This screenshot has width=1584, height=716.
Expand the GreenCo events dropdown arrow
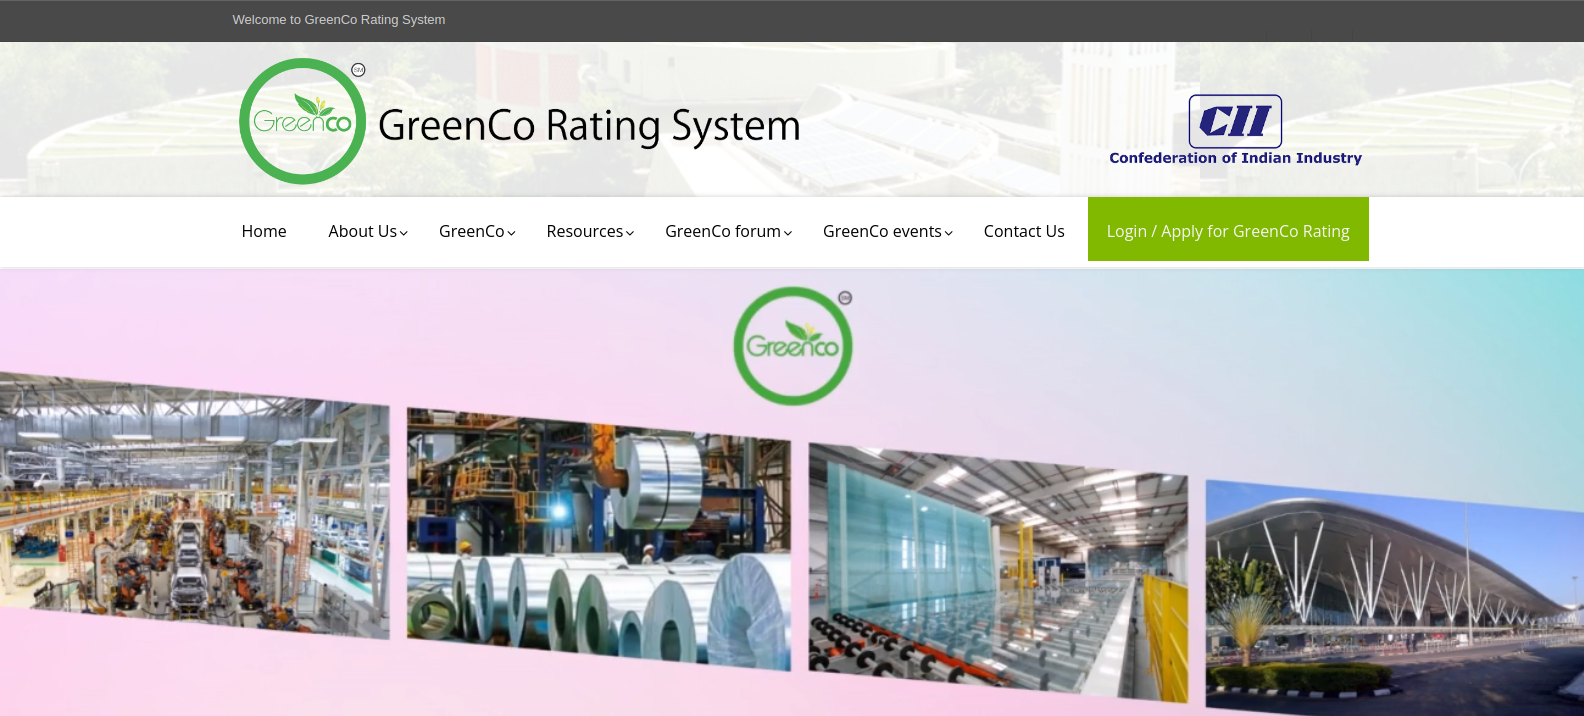tap(949, 233)
